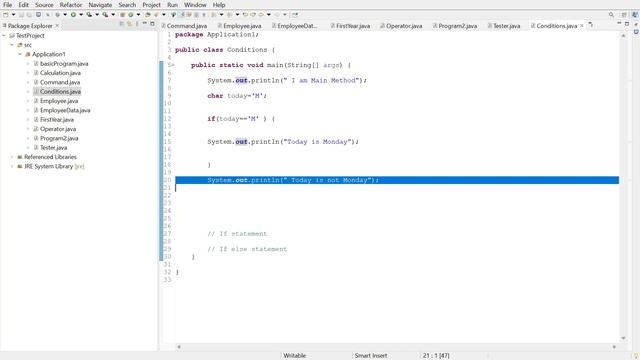Click the Debug bug icon
The height and width of the screenshot is (360, 640).
point(58,15)
